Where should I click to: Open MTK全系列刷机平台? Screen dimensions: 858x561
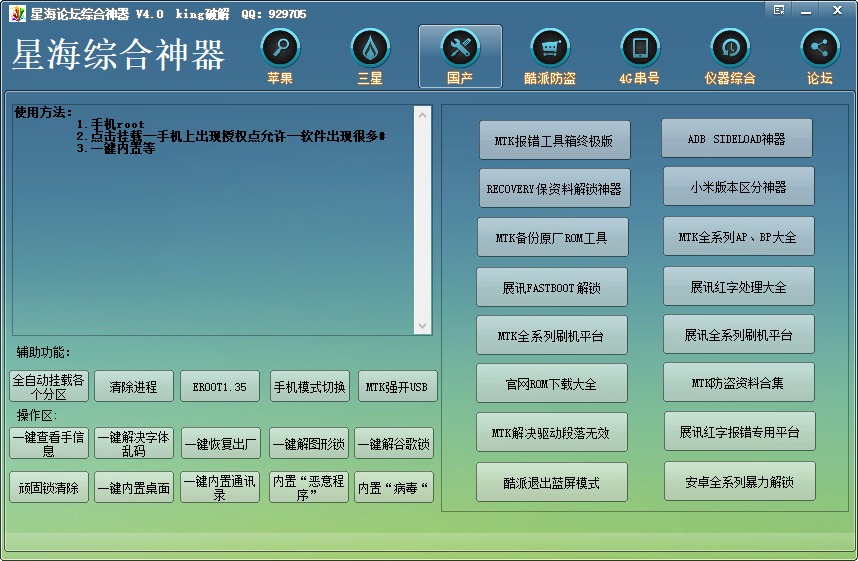click(x=552, y=335)
